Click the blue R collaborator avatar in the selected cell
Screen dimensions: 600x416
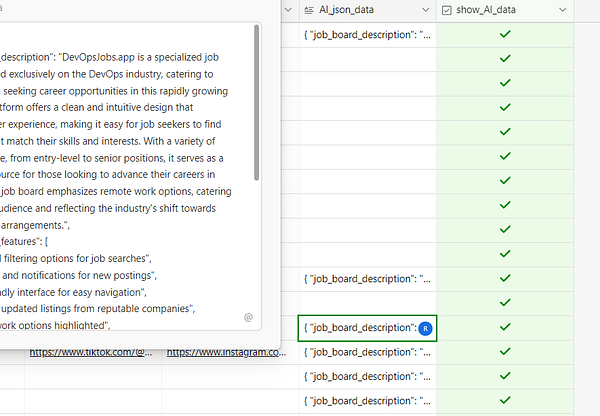[x=425, y=328]
